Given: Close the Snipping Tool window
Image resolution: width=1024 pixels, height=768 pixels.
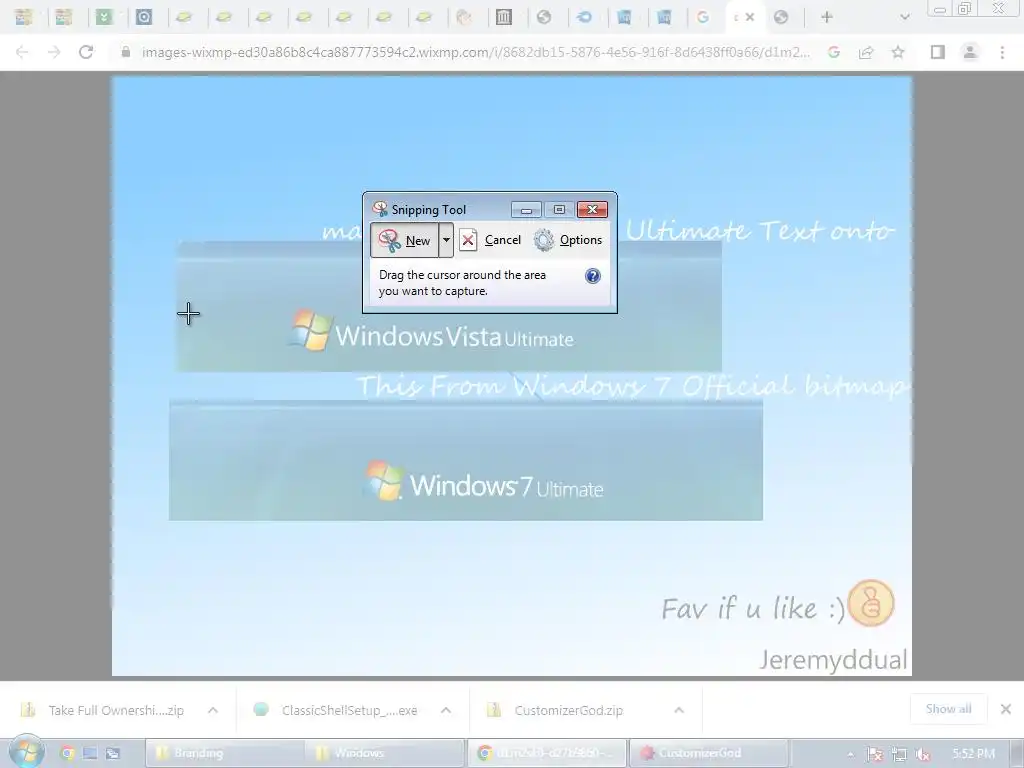Looking at the screenshot, I should (x=592, y=210).
